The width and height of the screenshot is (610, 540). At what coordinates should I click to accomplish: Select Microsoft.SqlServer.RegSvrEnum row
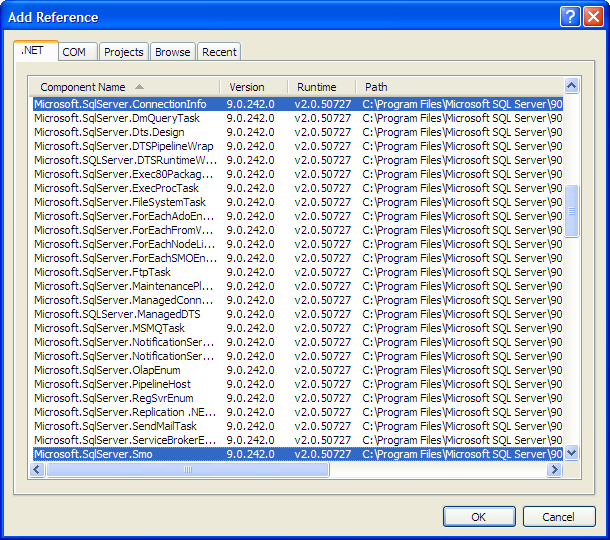pyautogui.click(x=298, y=398)
